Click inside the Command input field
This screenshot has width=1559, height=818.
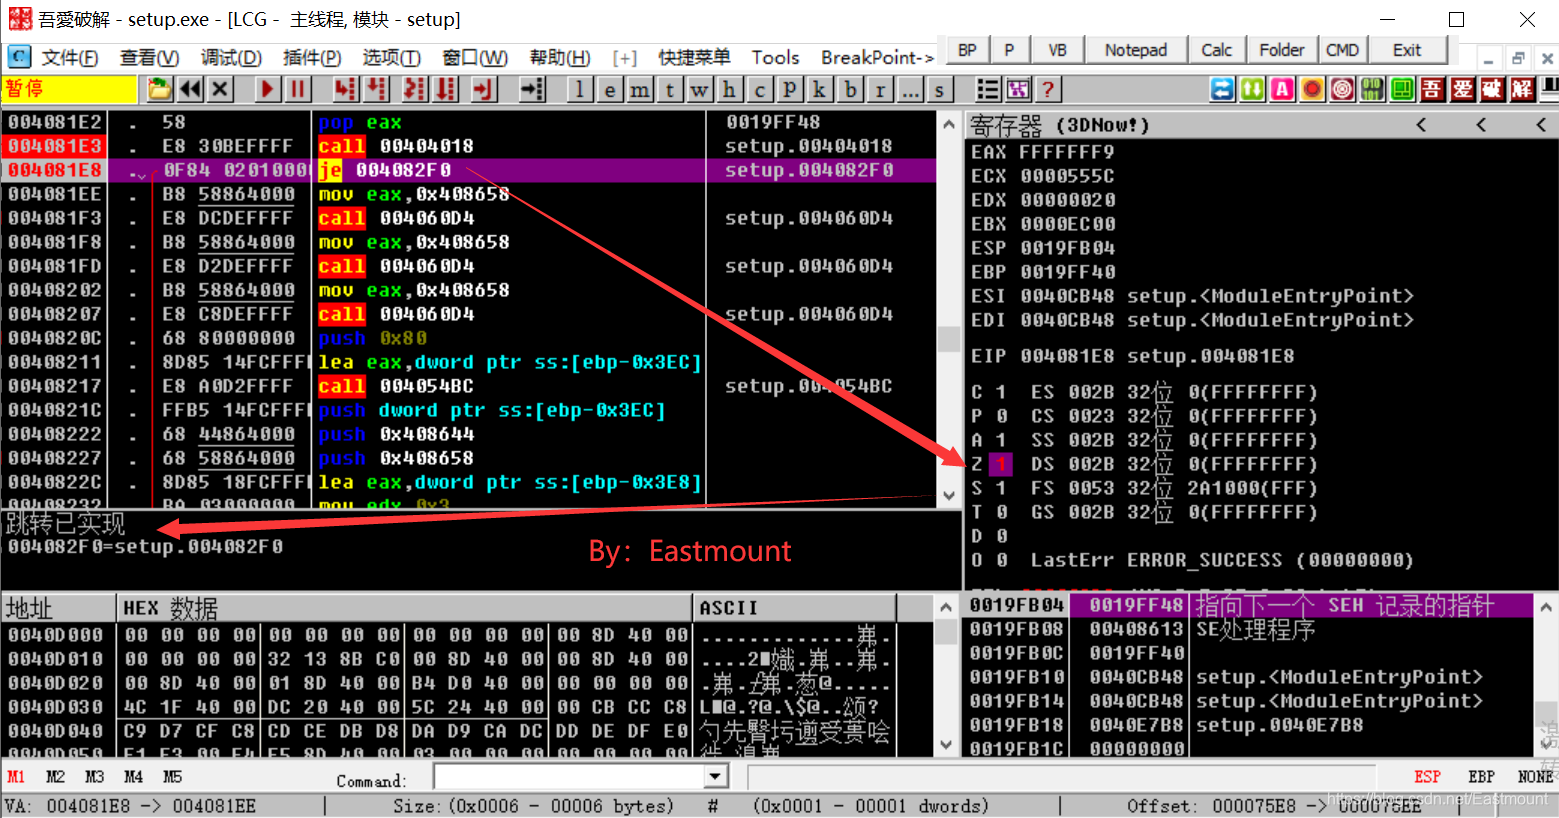click(570, 776)
